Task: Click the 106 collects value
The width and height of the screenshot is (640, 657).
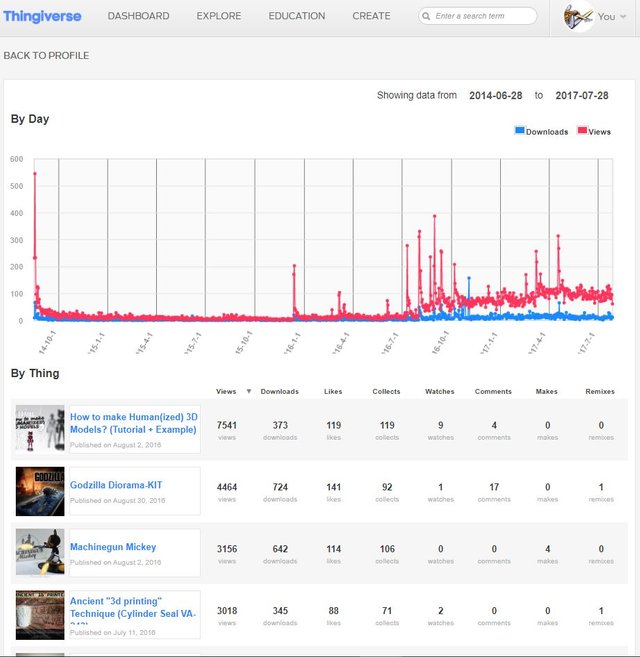Action: coord(387,549)
